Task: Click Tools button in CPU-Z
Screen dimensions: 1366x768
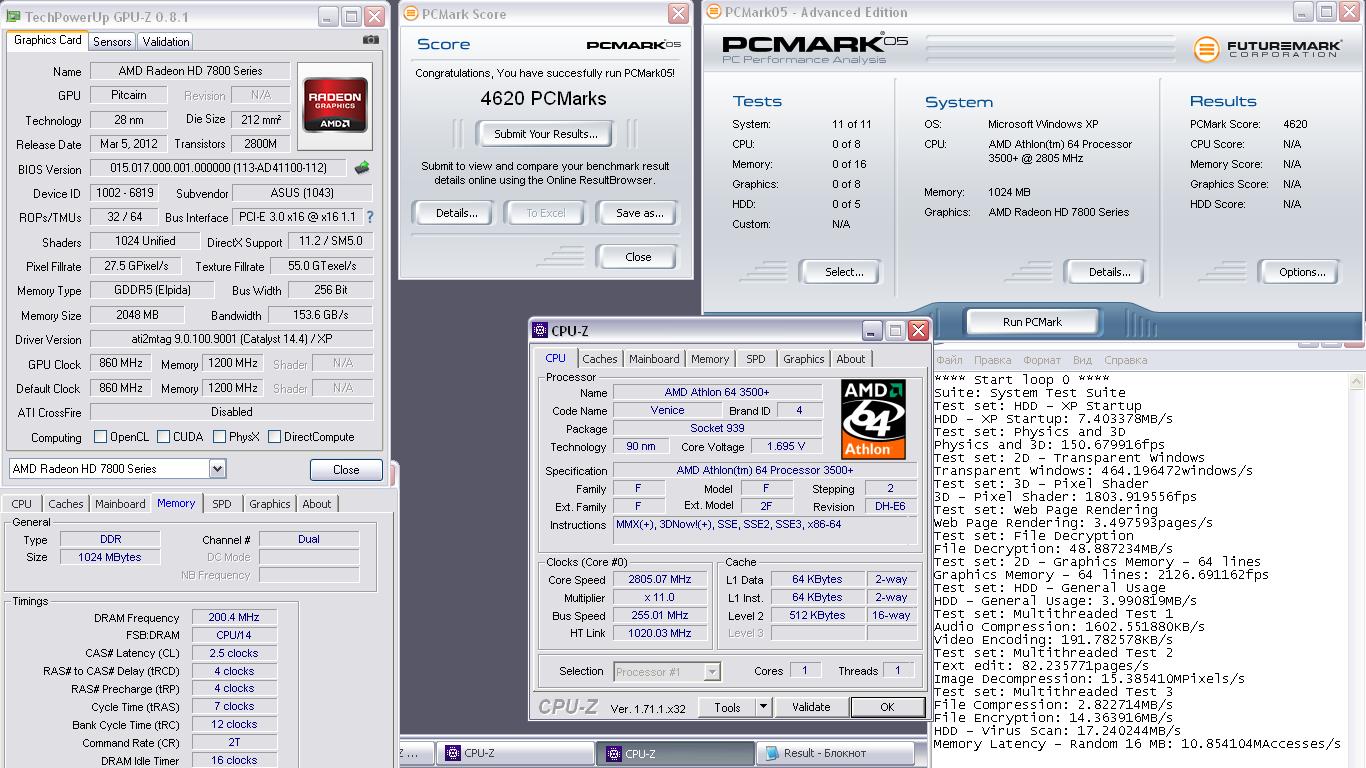Action: 727,707
